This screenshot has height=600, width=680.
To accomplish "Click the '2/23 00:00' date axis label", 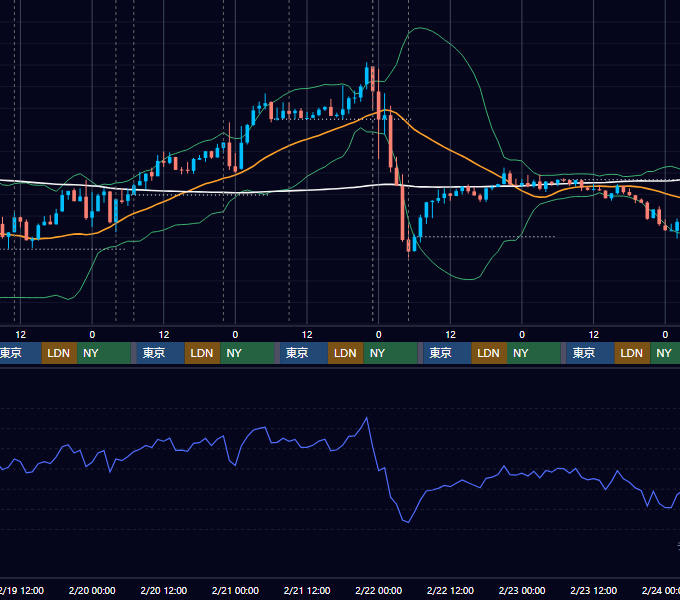I will point(522,590).
